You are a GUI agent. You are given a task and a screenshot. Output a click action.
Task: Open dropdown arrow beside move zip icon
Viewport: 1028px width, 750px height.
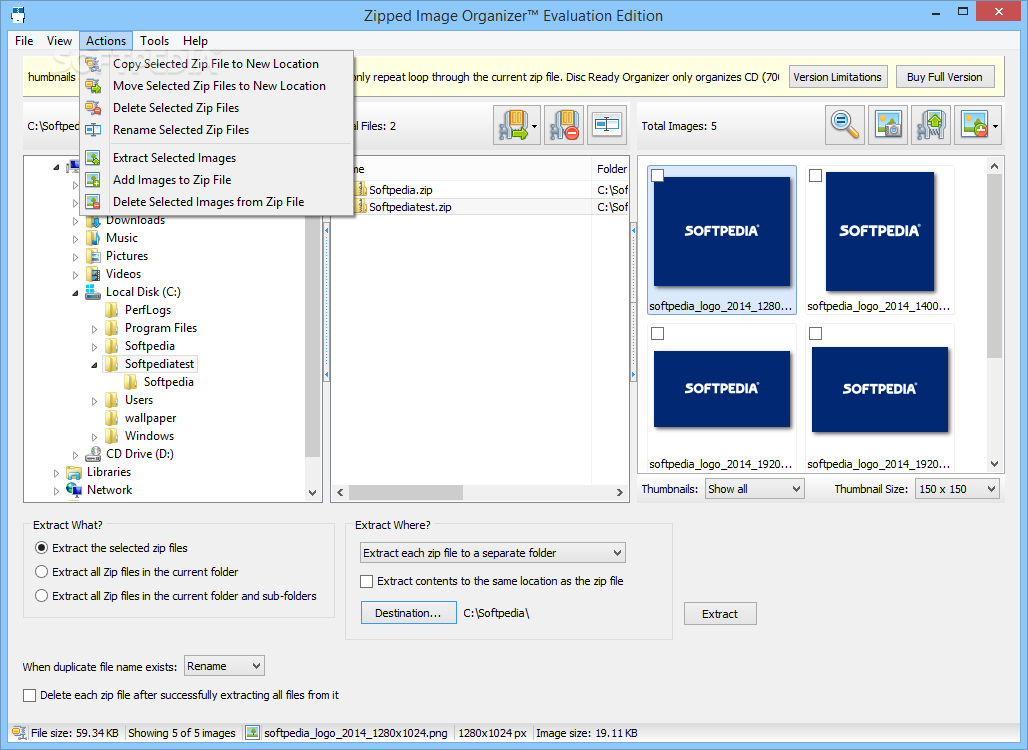pos(535,125)
